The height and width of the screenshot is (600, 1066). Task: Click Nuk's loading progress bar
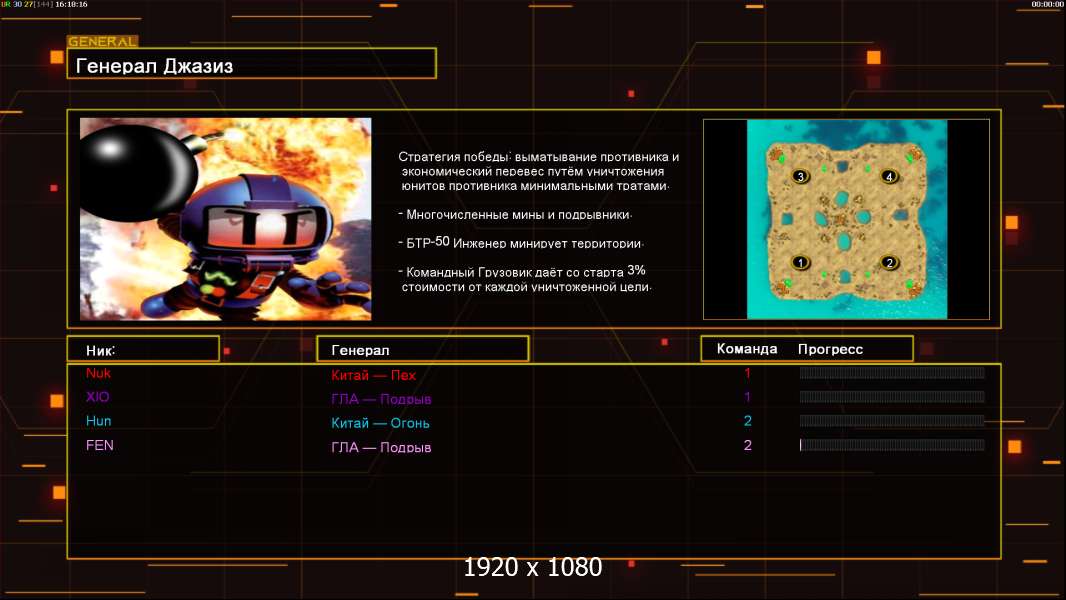pyautogui.click(x=892, y=372)
